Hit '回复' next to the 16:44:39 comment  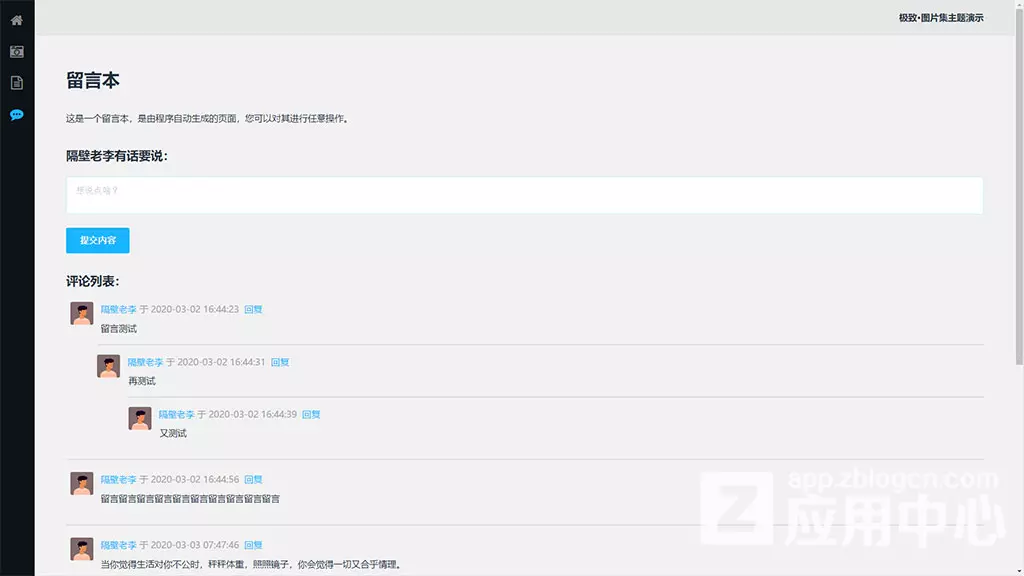(311, 414)
